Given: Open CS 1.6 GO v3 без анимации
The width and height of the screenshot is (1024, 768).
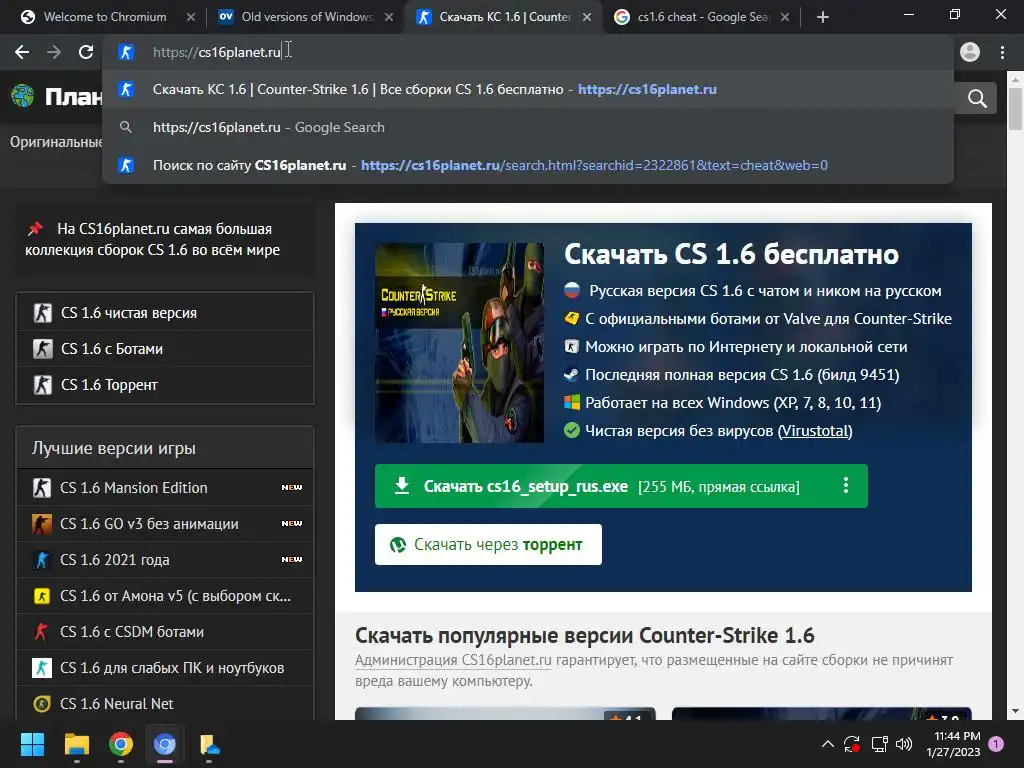Looking at the screenshot, I should (x=165, y=524).
